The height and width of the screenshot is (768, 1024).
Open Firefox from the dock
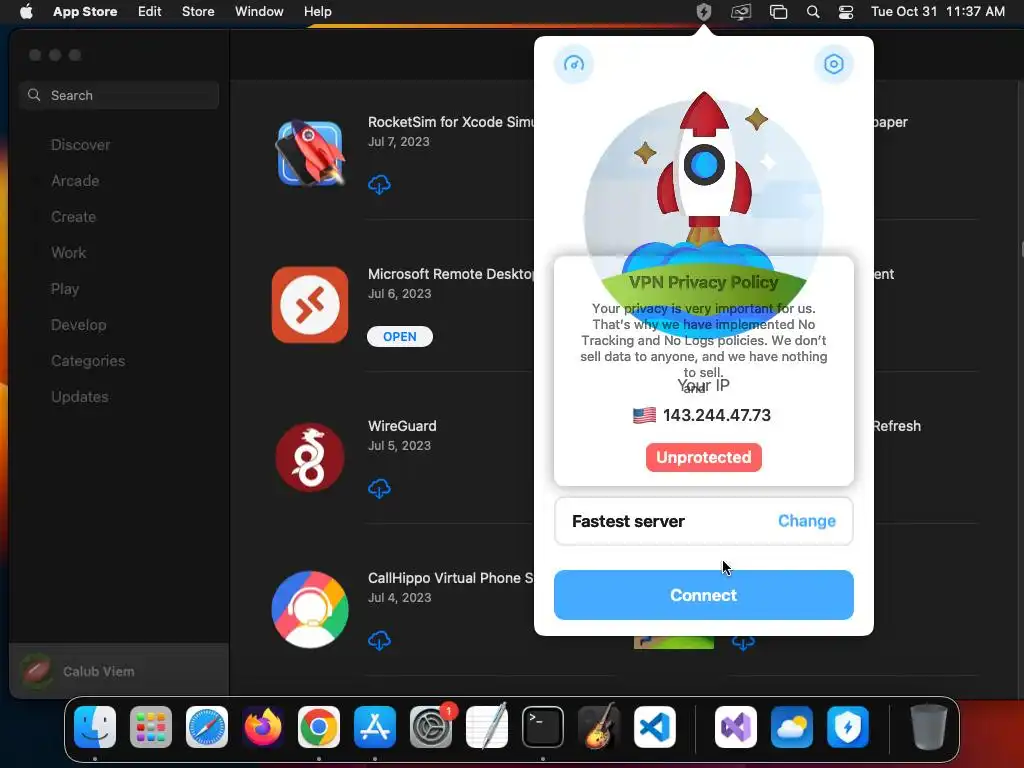[x=263, y=727]
